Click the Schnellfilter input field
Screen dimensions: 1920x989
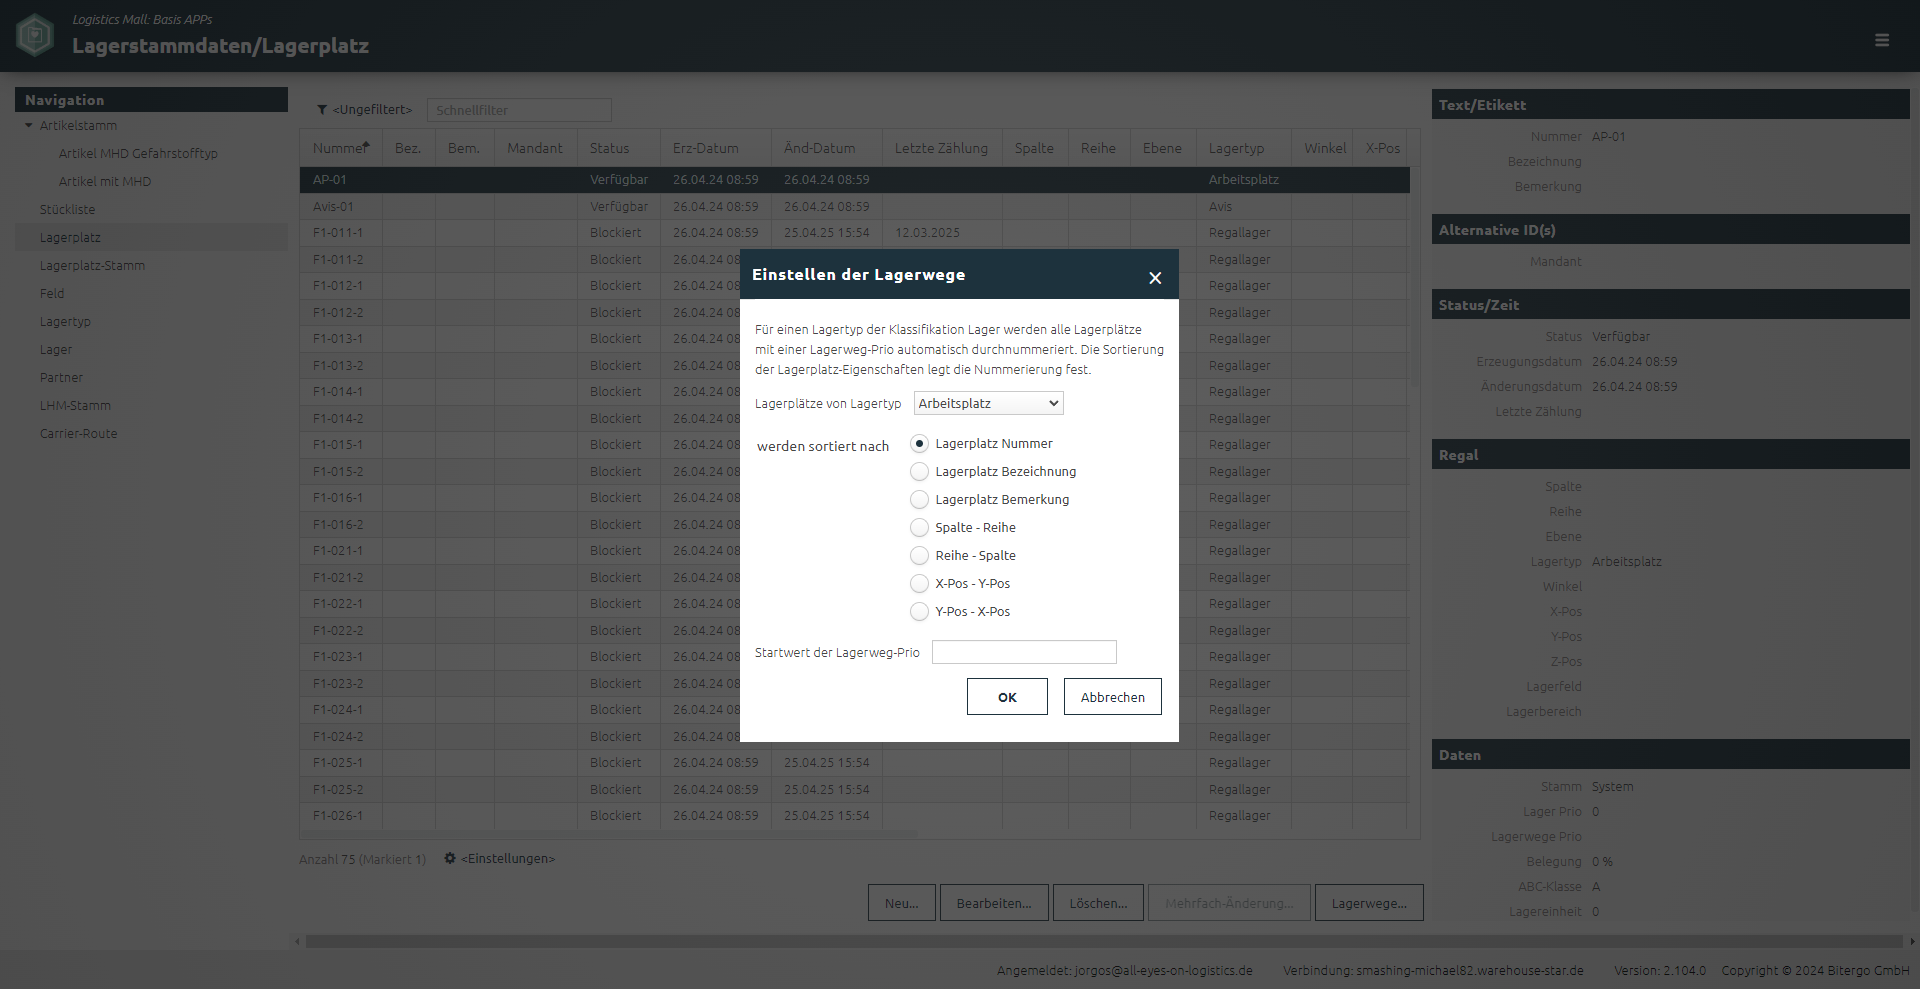(x=519, y=110)
